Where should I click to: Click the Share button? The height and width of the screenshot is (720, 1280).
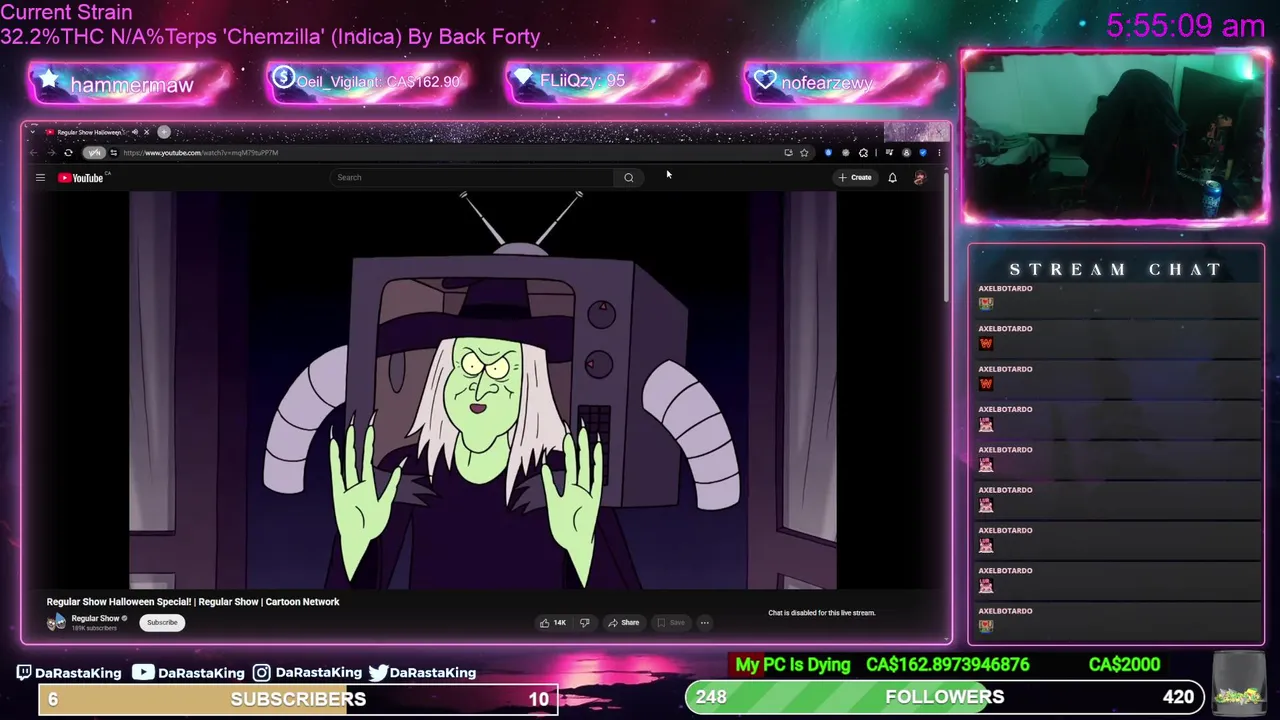click(624, 622)
